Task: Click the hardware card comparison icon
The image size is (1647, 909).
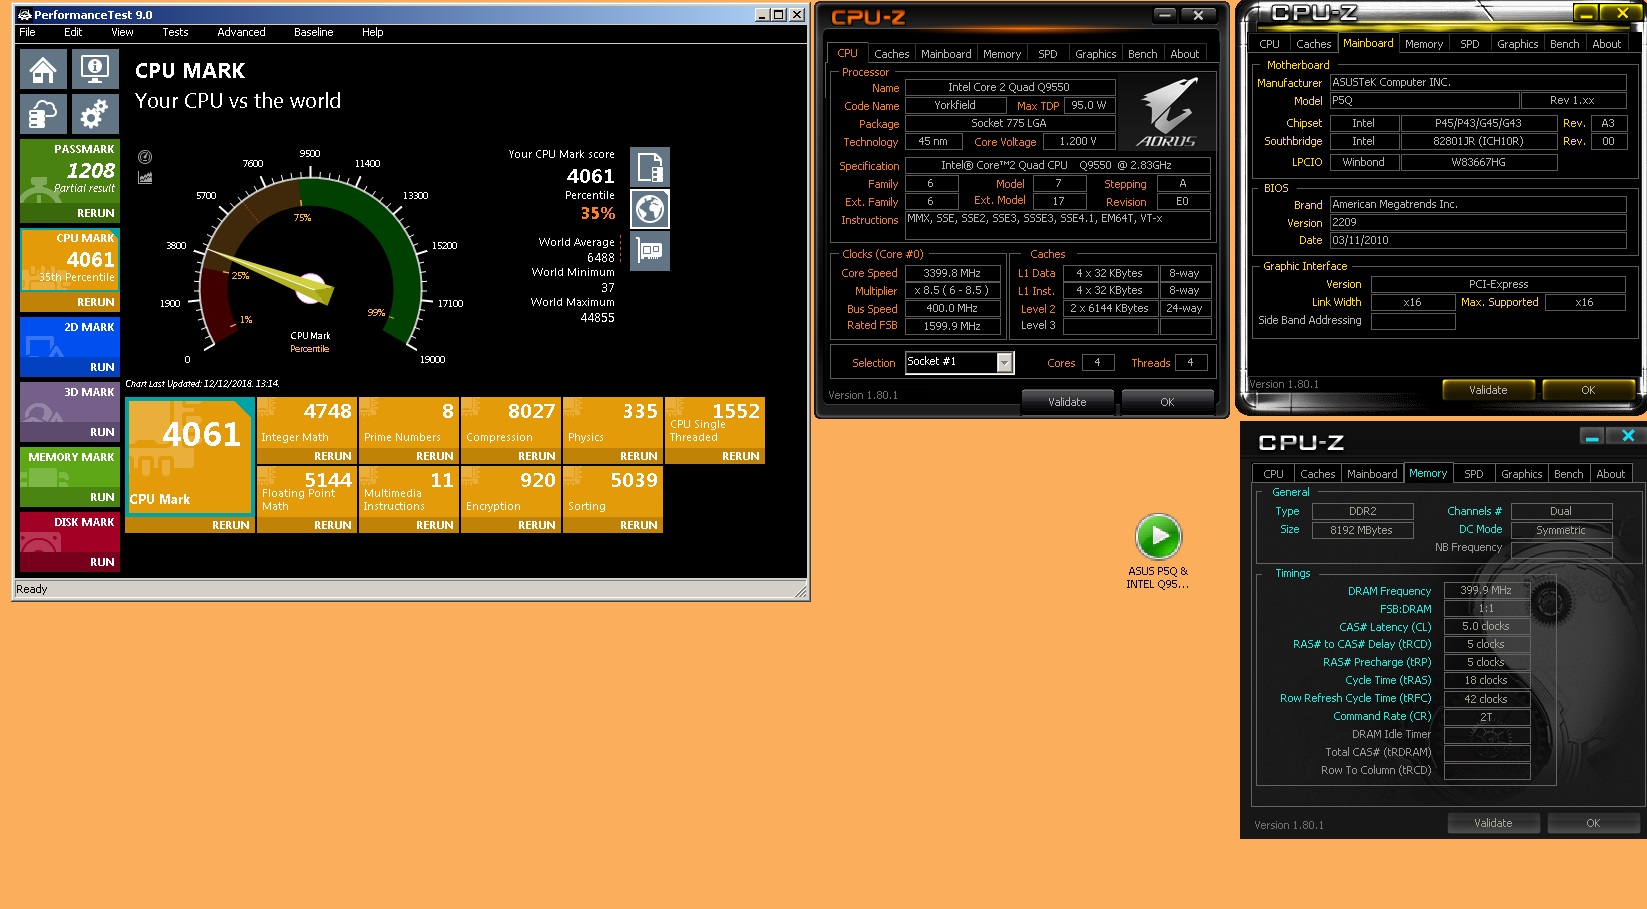Action: (650, 251)
